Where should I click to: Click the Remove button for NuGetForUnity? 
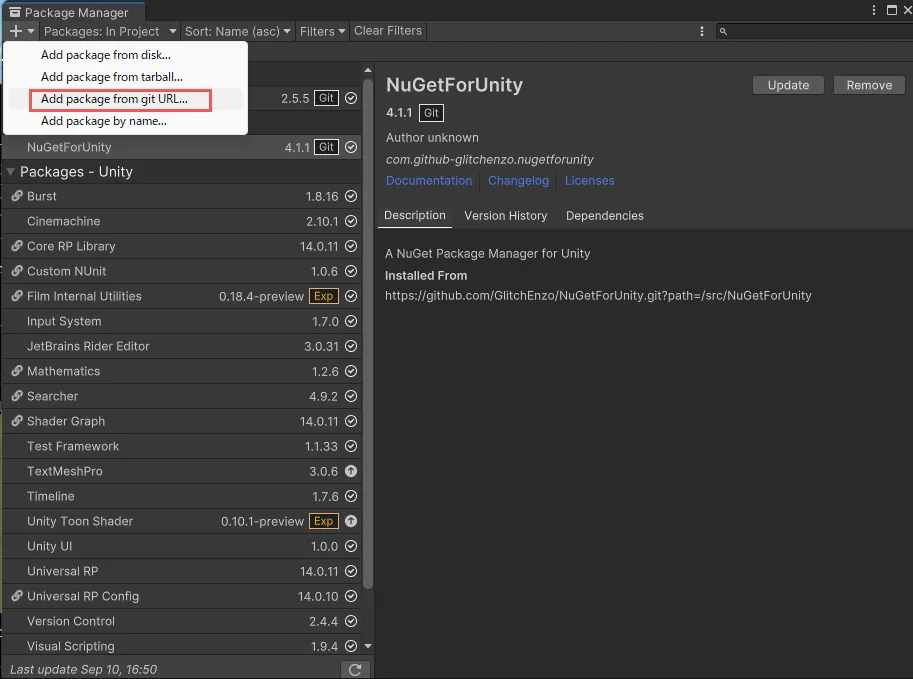point(869,85)
